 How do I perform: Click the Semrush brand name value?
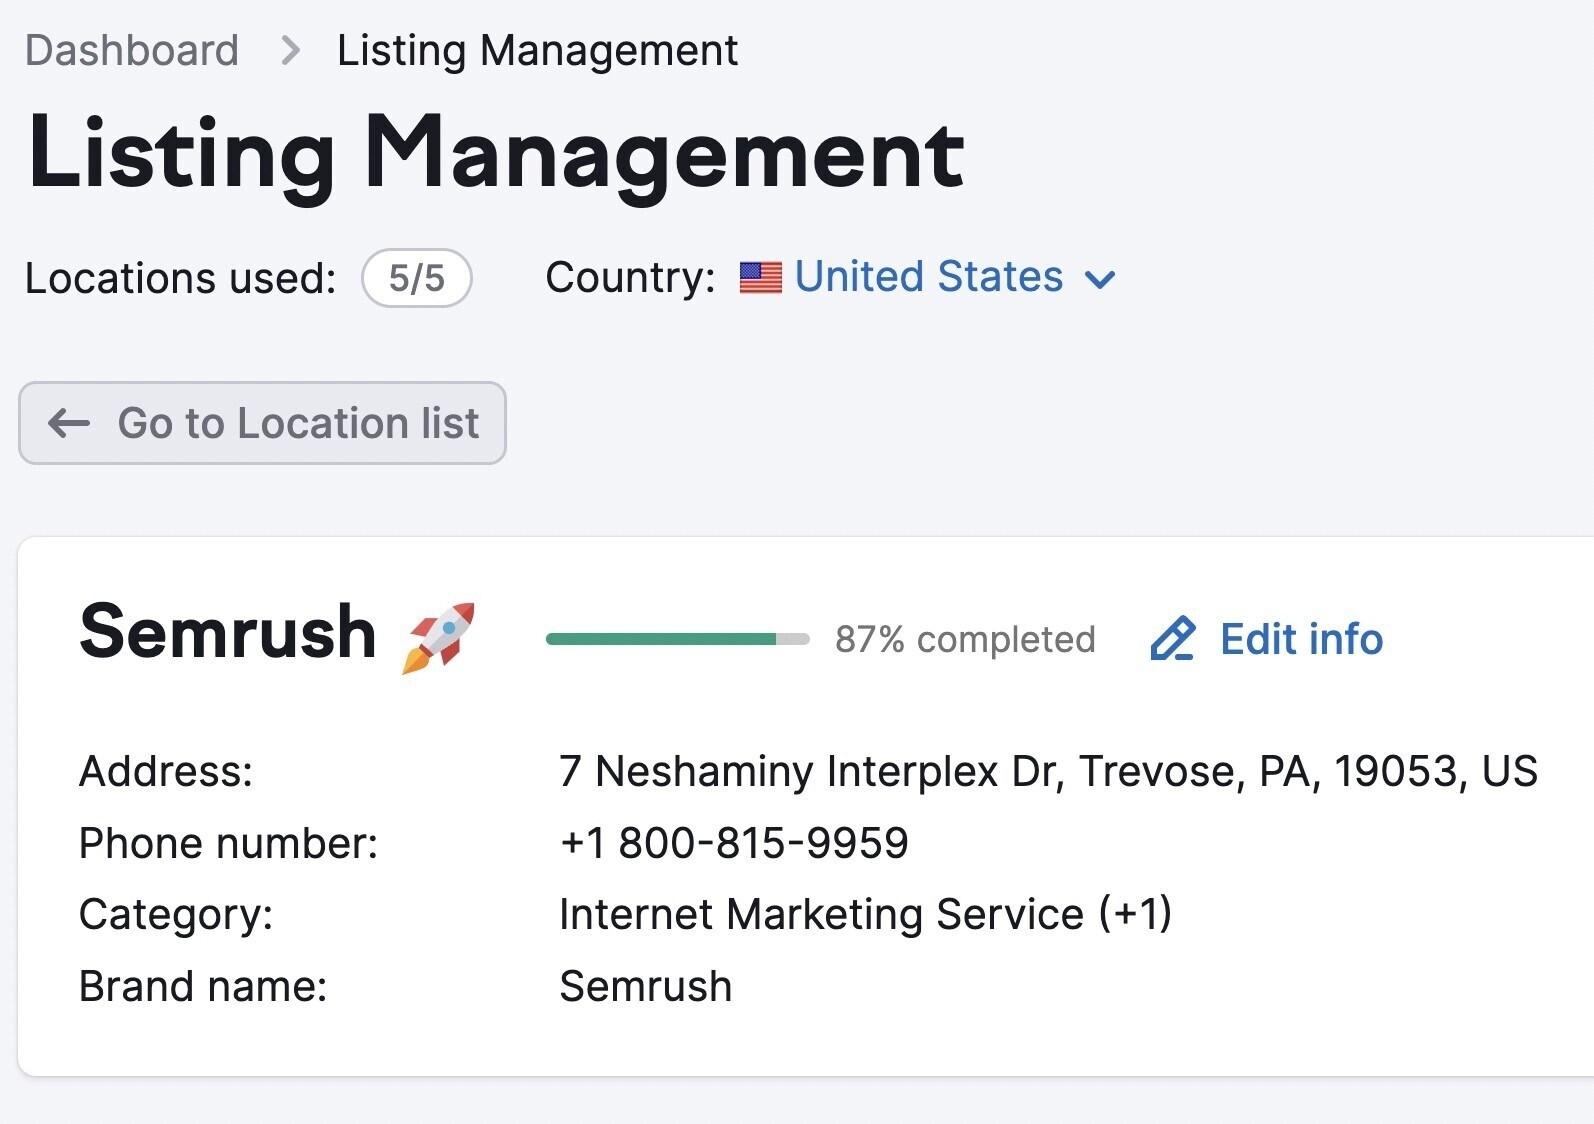coord(646,986)
